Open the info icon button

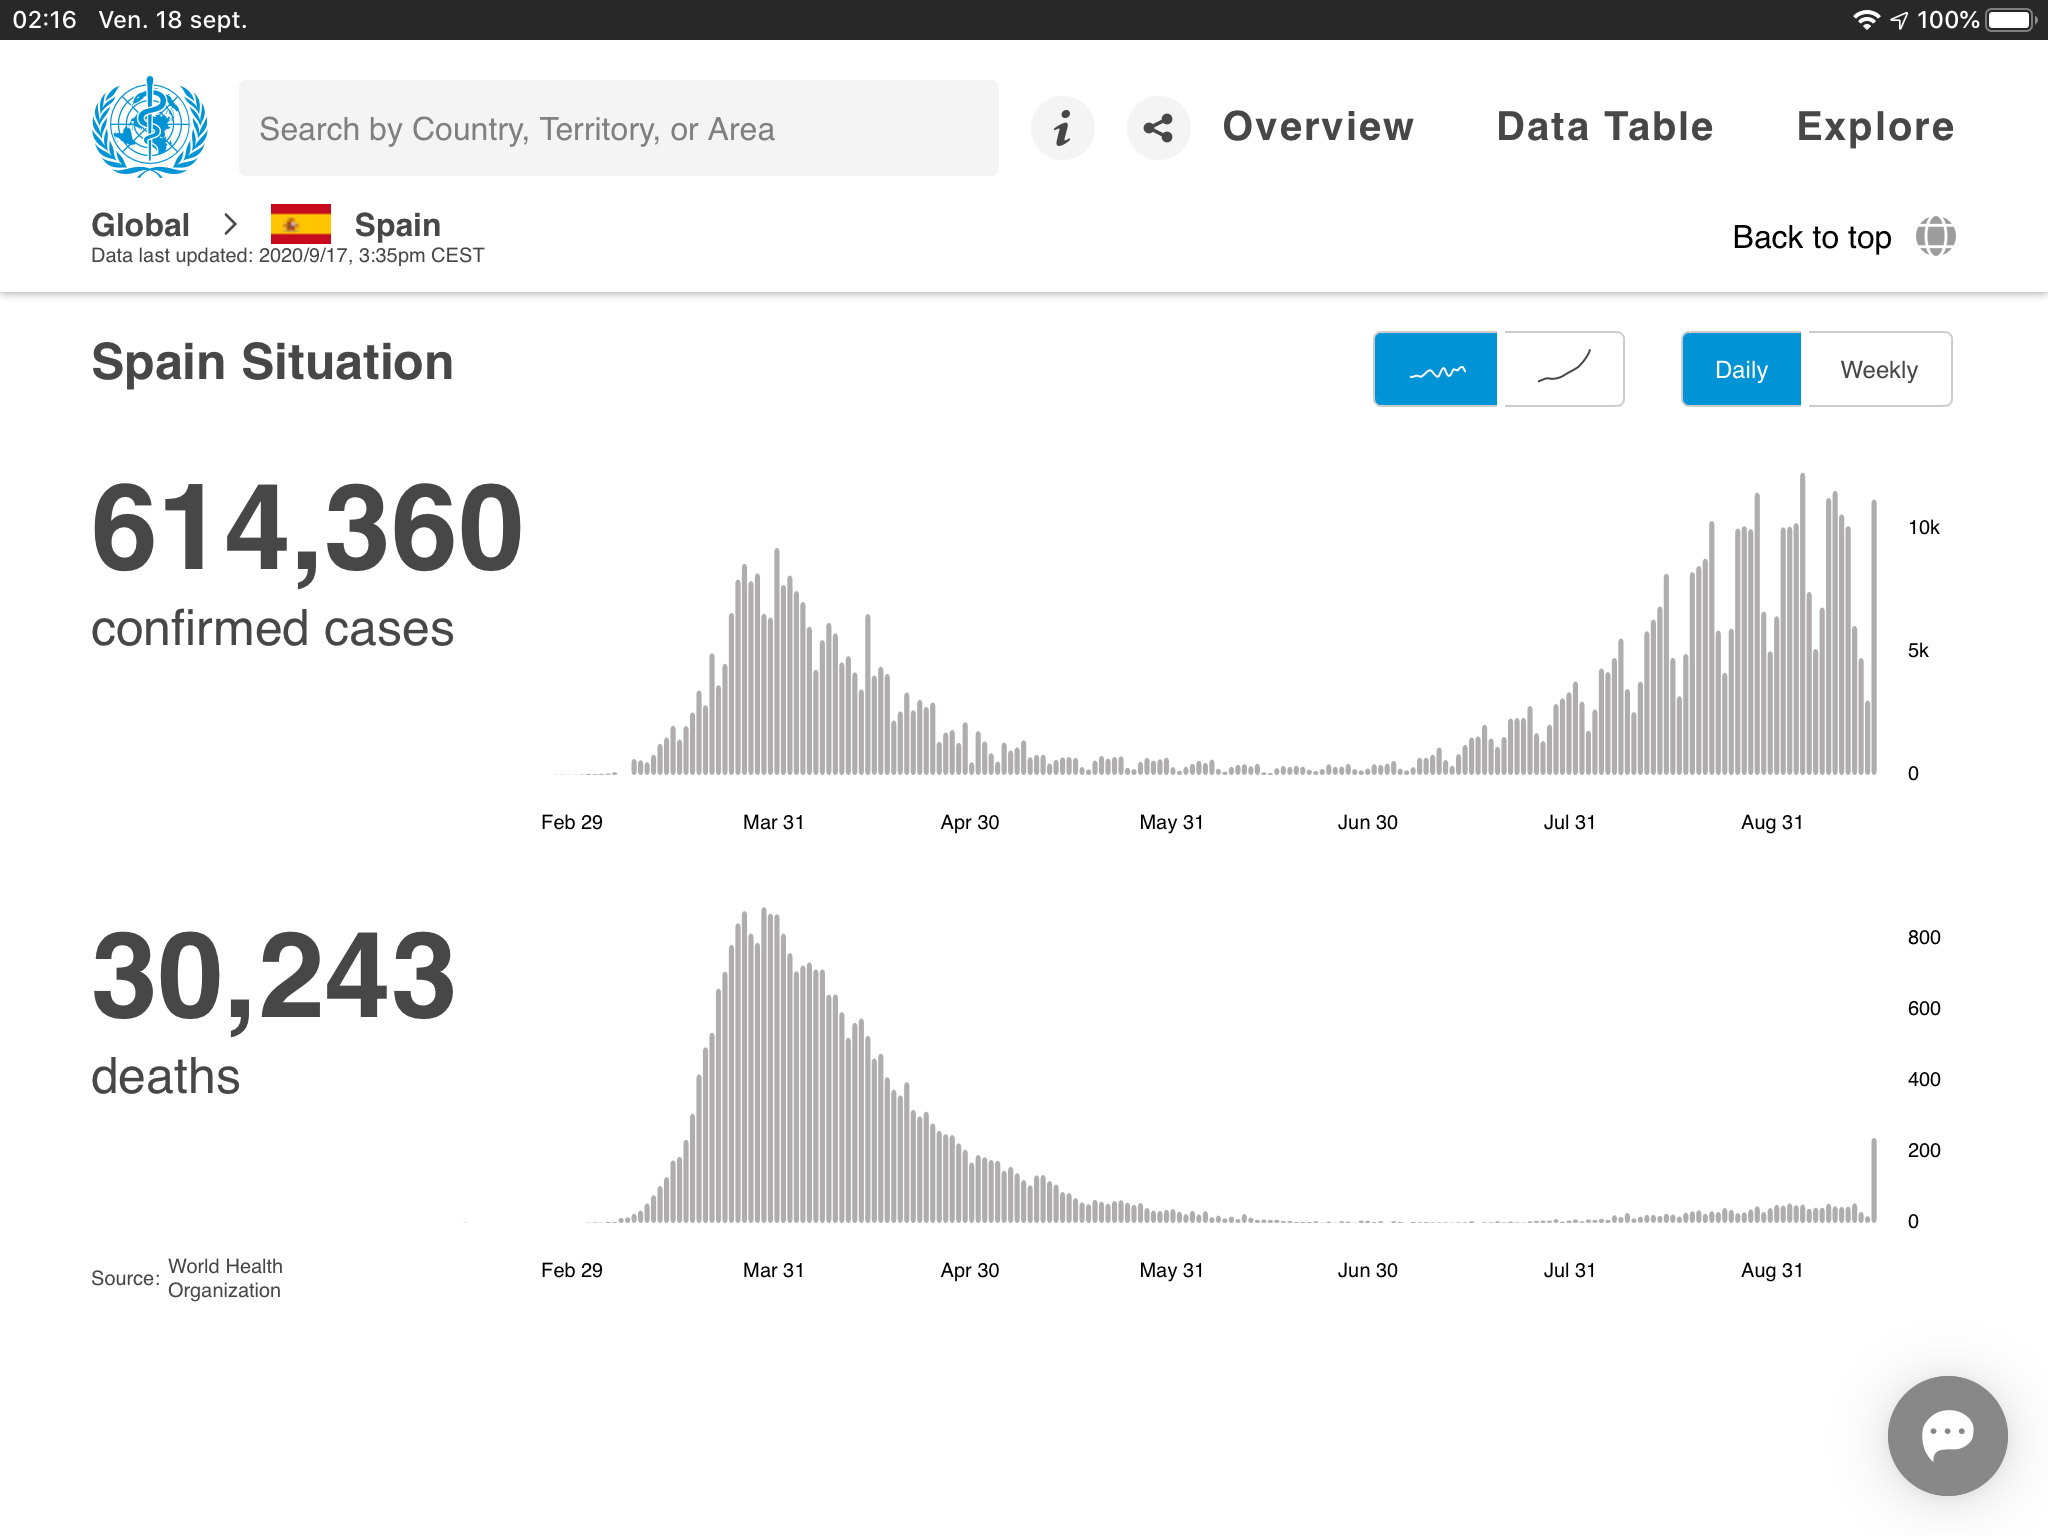tap(1062, 128)
